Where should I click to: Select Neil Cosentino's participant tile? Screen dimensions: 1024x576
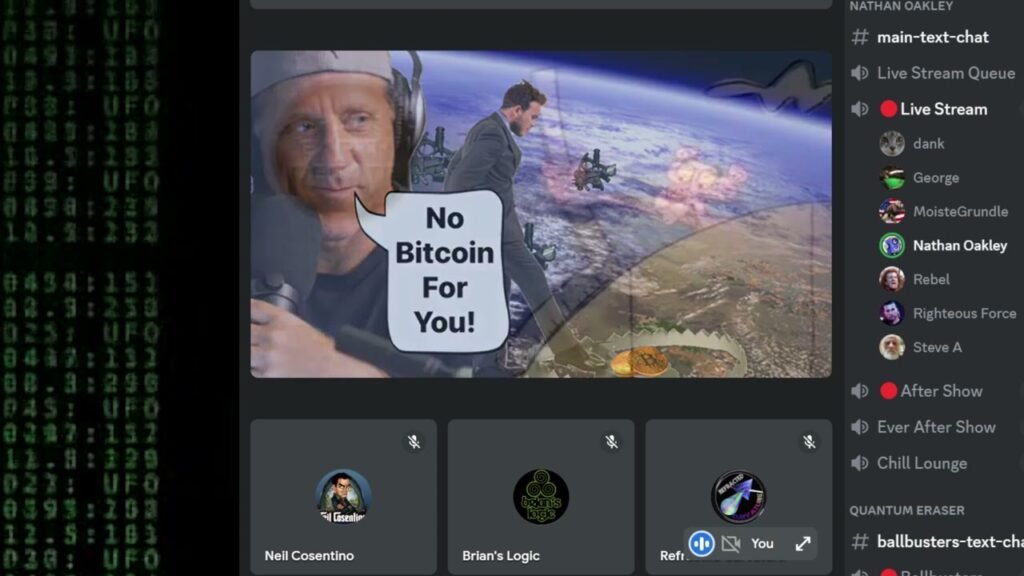click(x=344, y=497)
